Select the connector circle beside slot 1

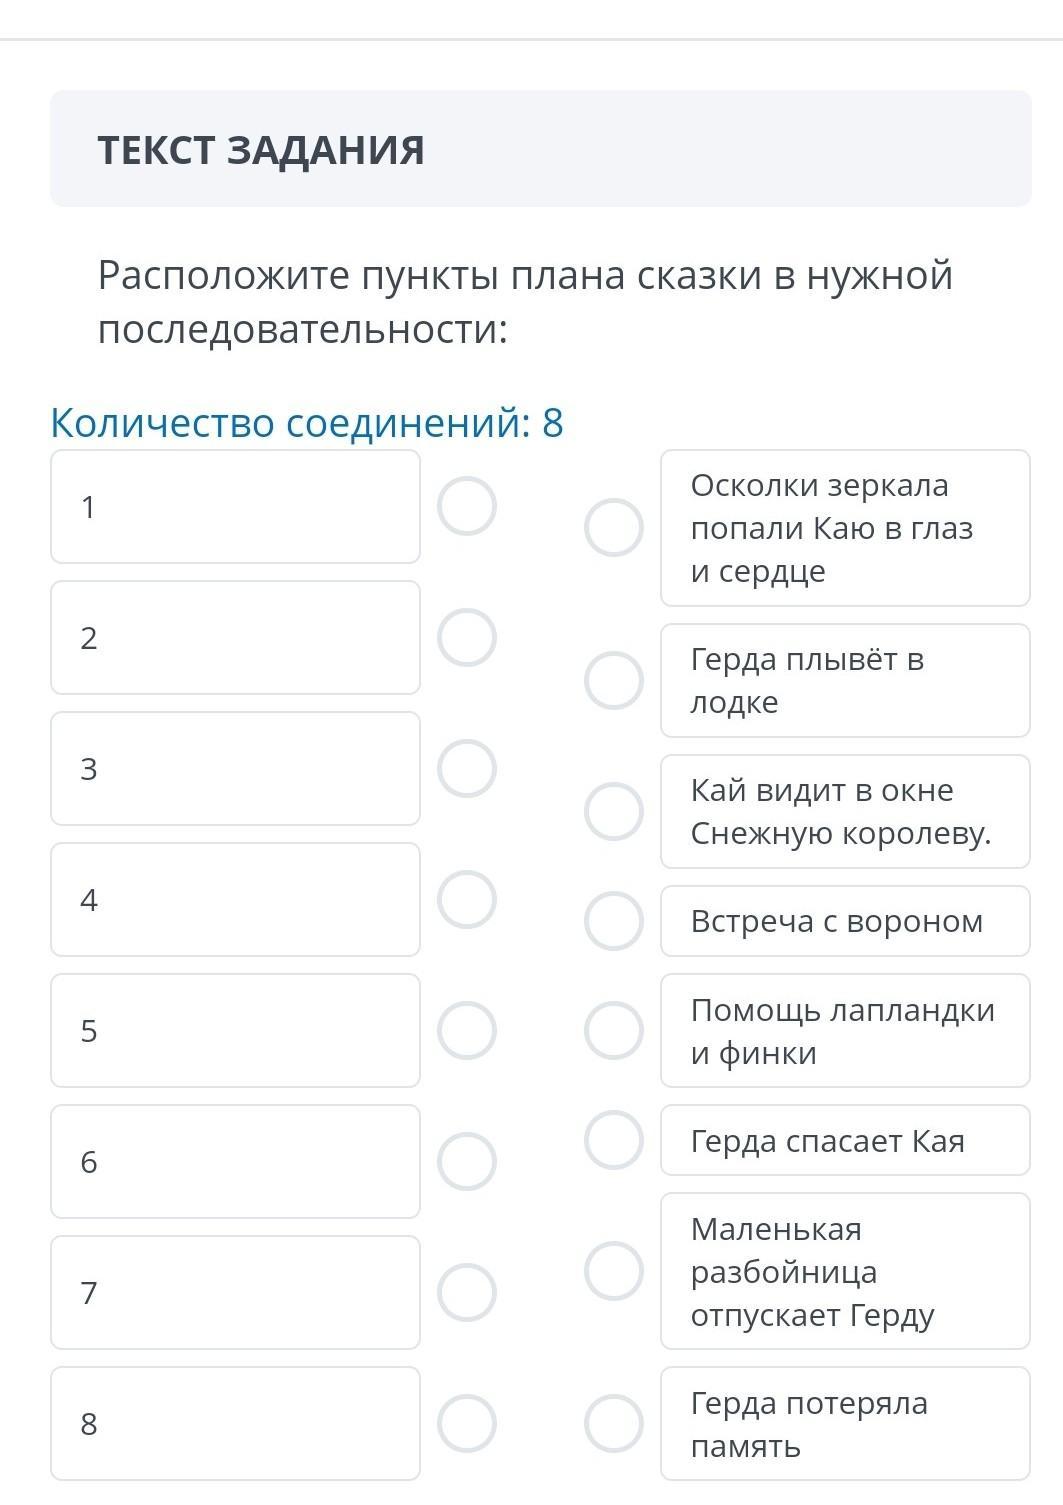tap(467, 506)
